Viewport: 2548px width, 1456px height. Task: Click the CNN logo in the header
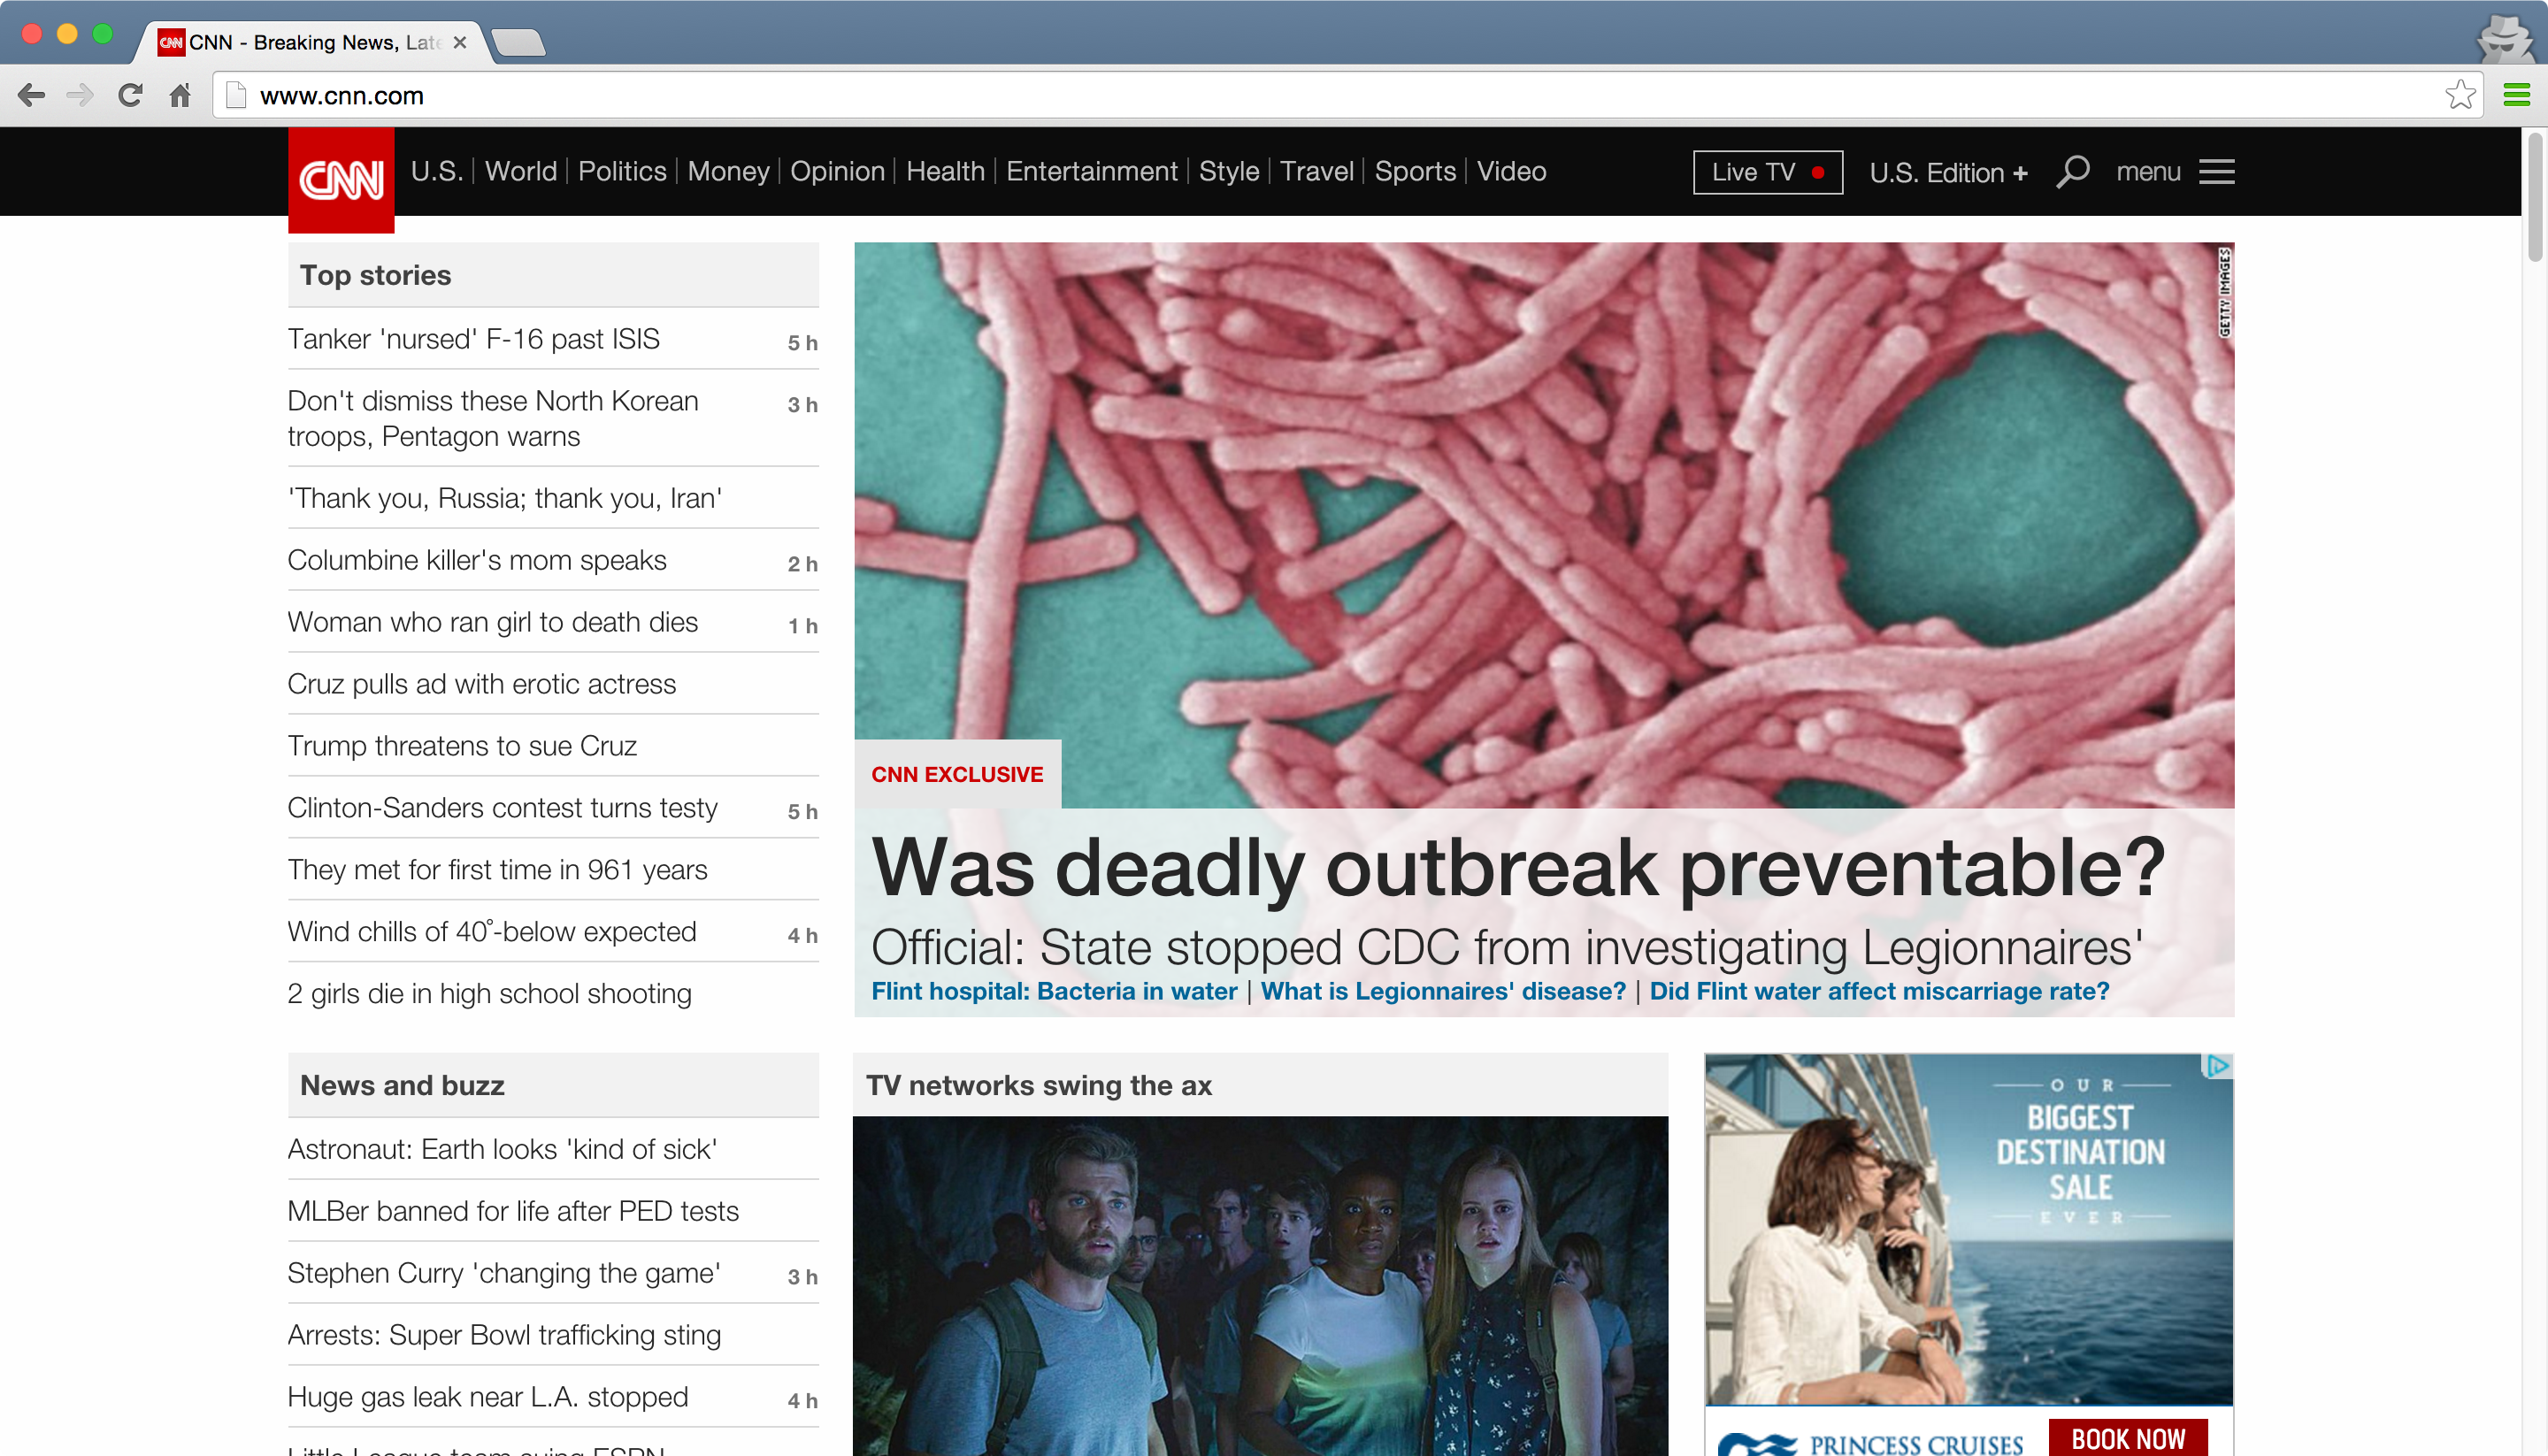pos(341,180)
